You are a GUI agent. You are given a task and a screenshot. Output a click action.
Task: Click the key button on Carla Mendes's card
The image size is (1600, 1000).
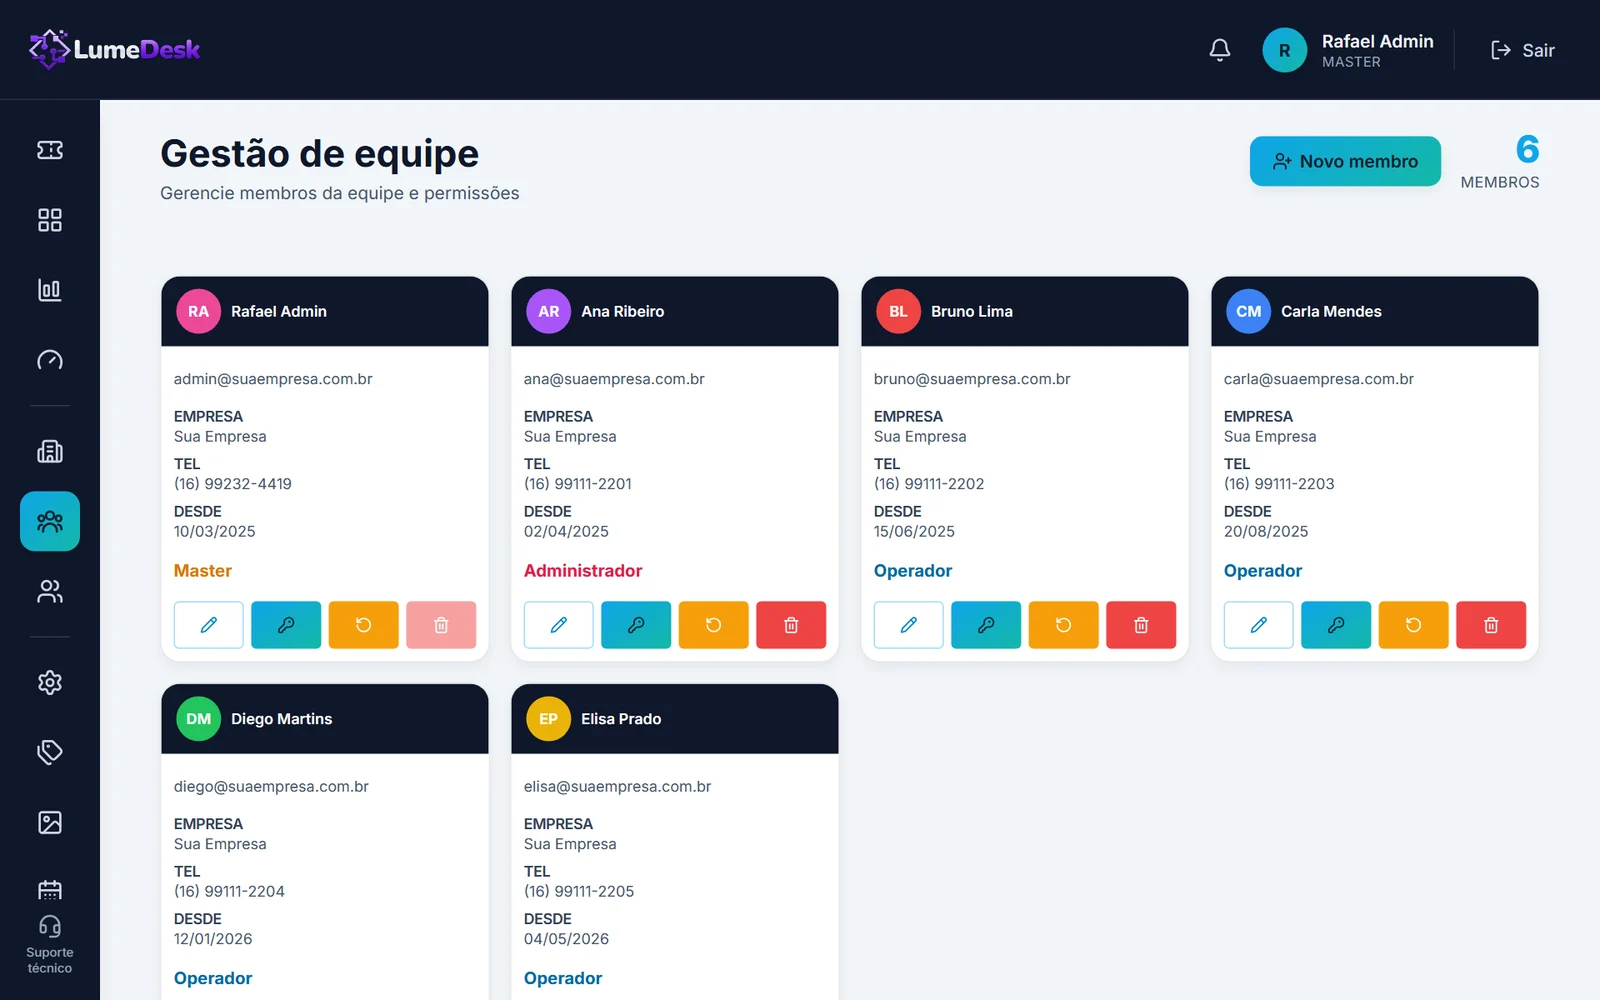pyautogui.click(x=1336, y=625)
